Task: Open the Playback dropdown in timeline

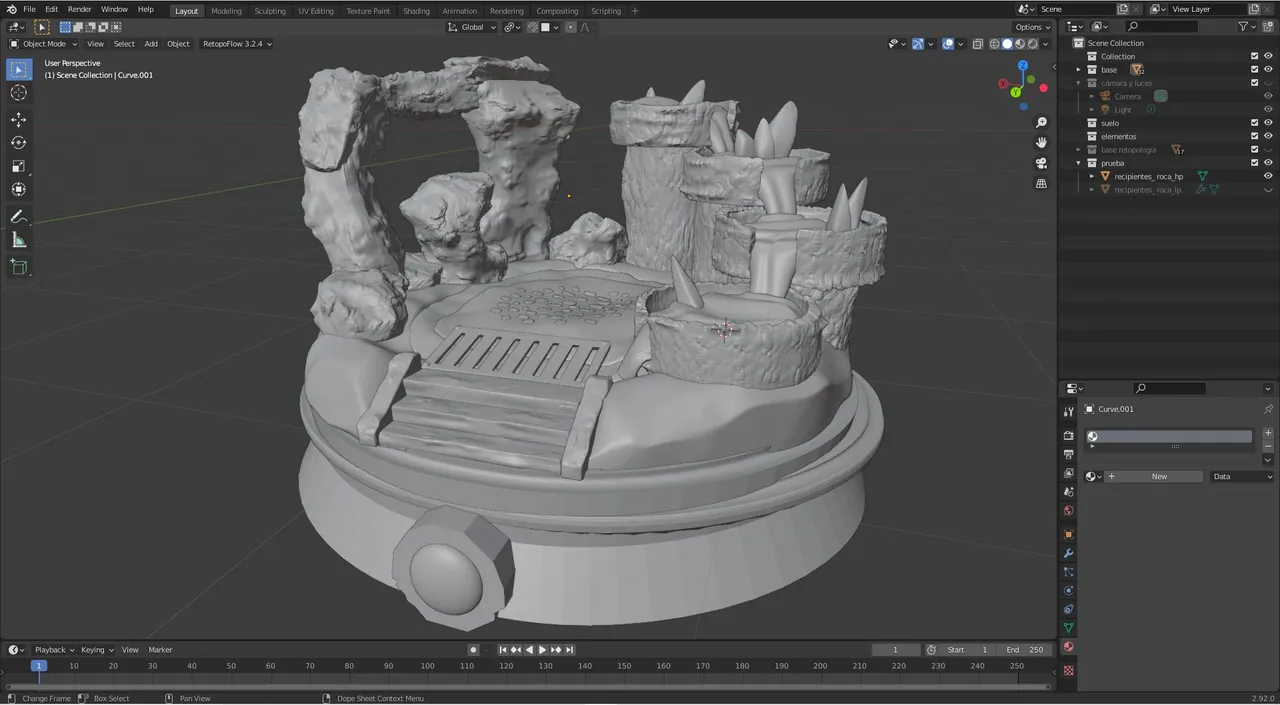Action: click(54, 650)
